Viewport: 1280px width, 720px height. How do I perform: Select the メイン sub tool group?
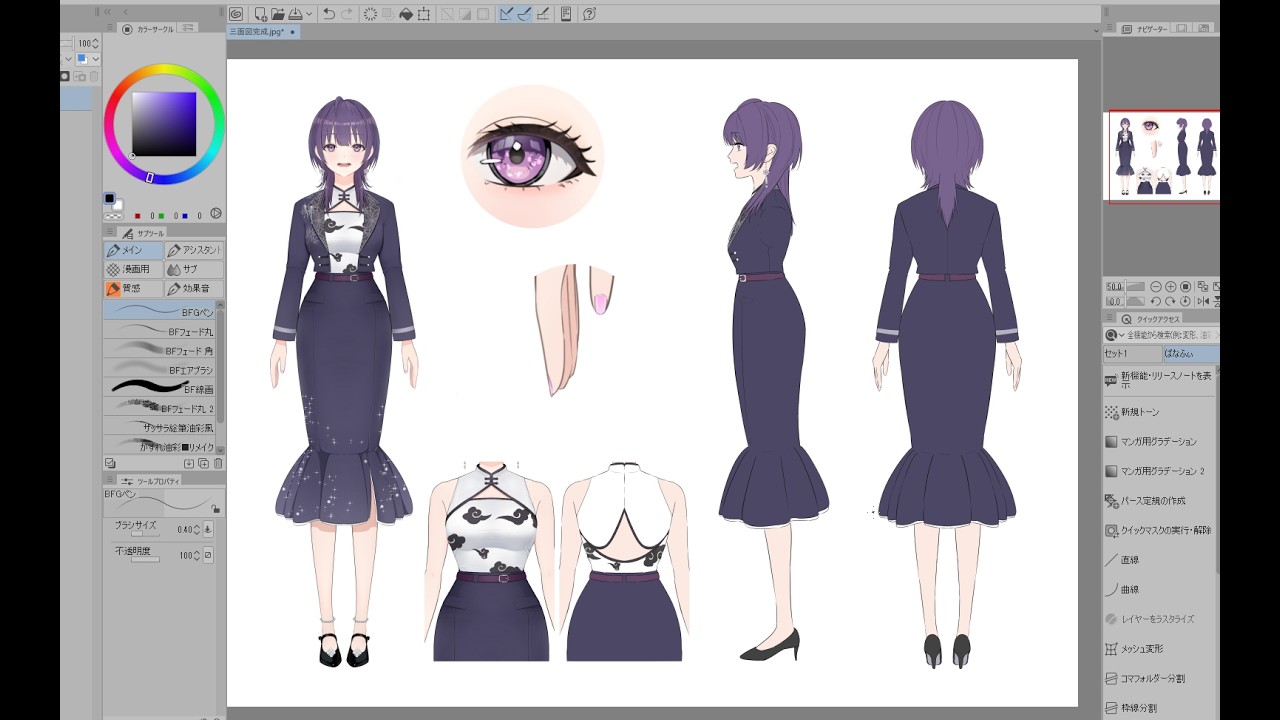(133, 250)
